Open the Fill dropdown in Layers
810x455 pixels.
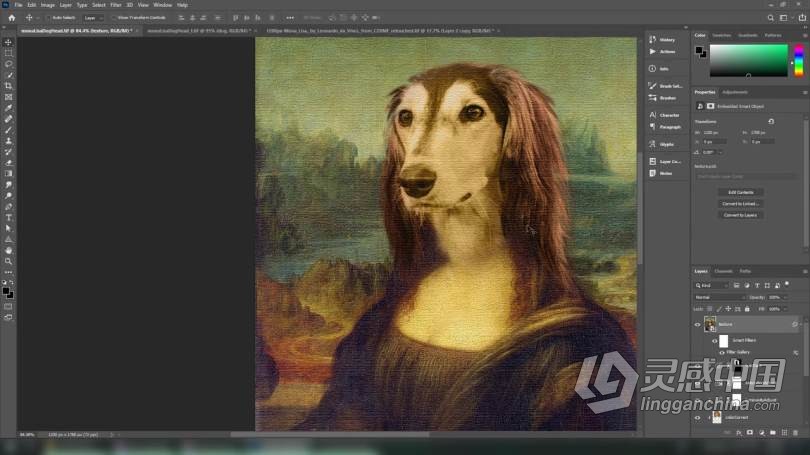tap(785, 309)
